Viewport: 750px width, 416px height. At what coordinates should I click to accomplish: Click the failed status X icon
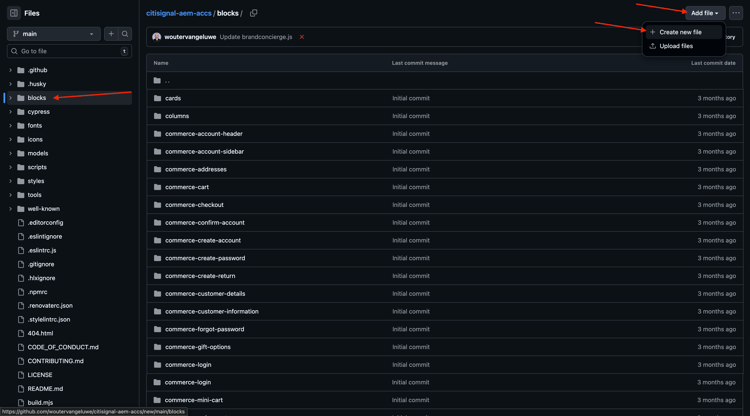[x=302, y=37]
